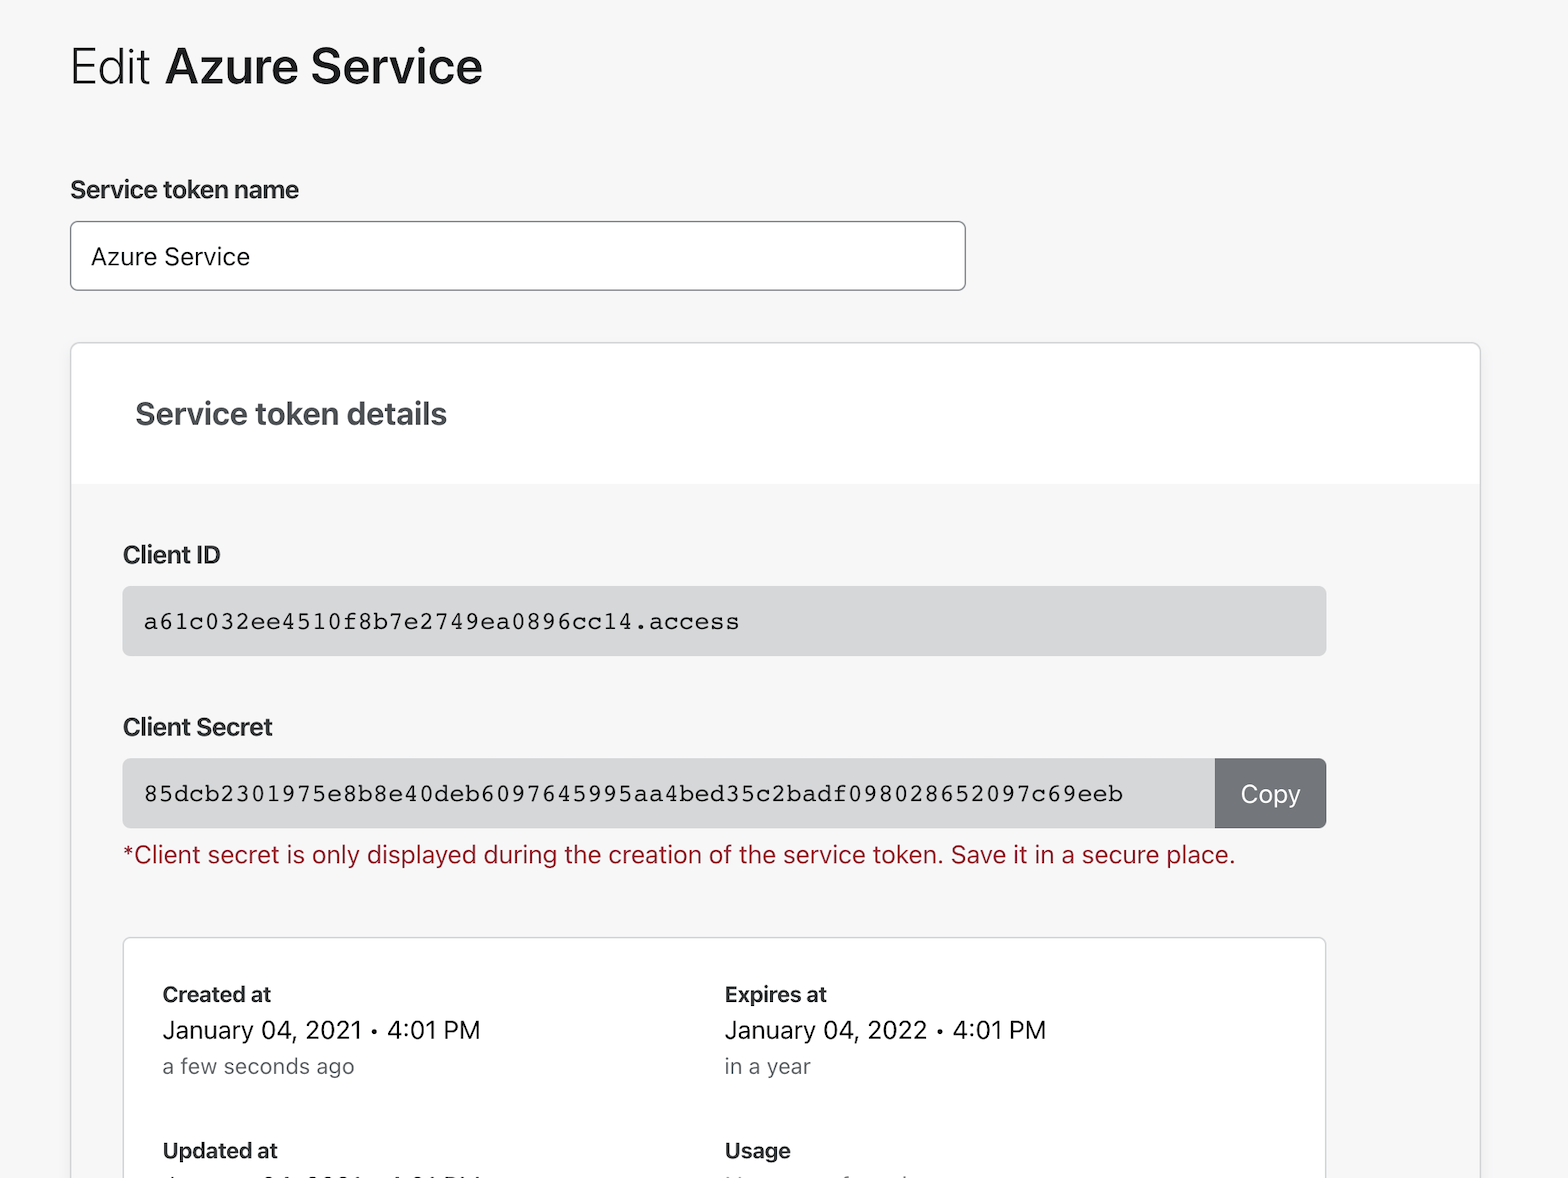Click the cut-off date under Updated at
This screenshot has height=1178, width=1568.
point(321,1174)
